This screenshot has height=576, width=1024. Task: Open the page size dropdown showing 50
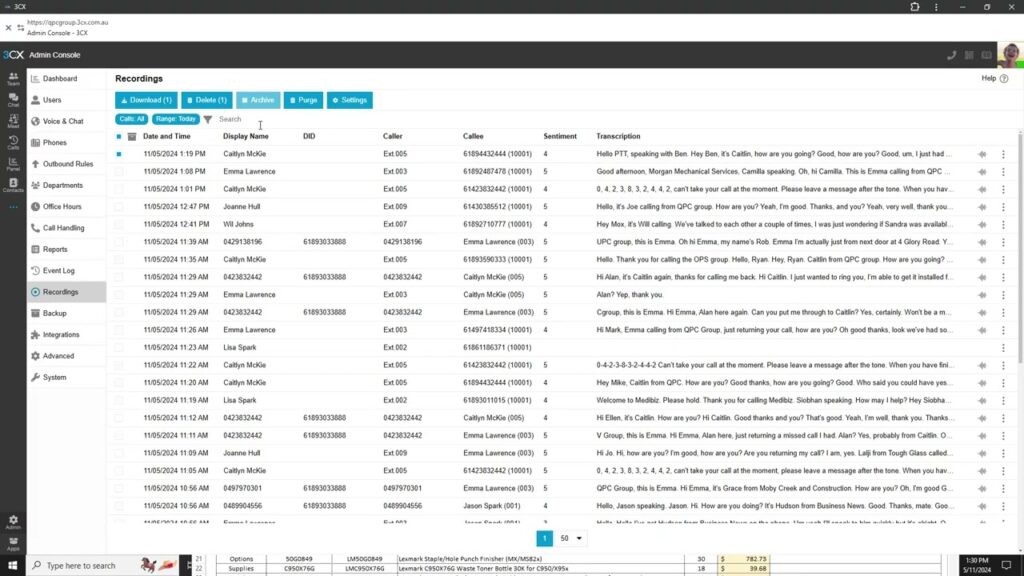pyautogui.click(x=572, y=538)
